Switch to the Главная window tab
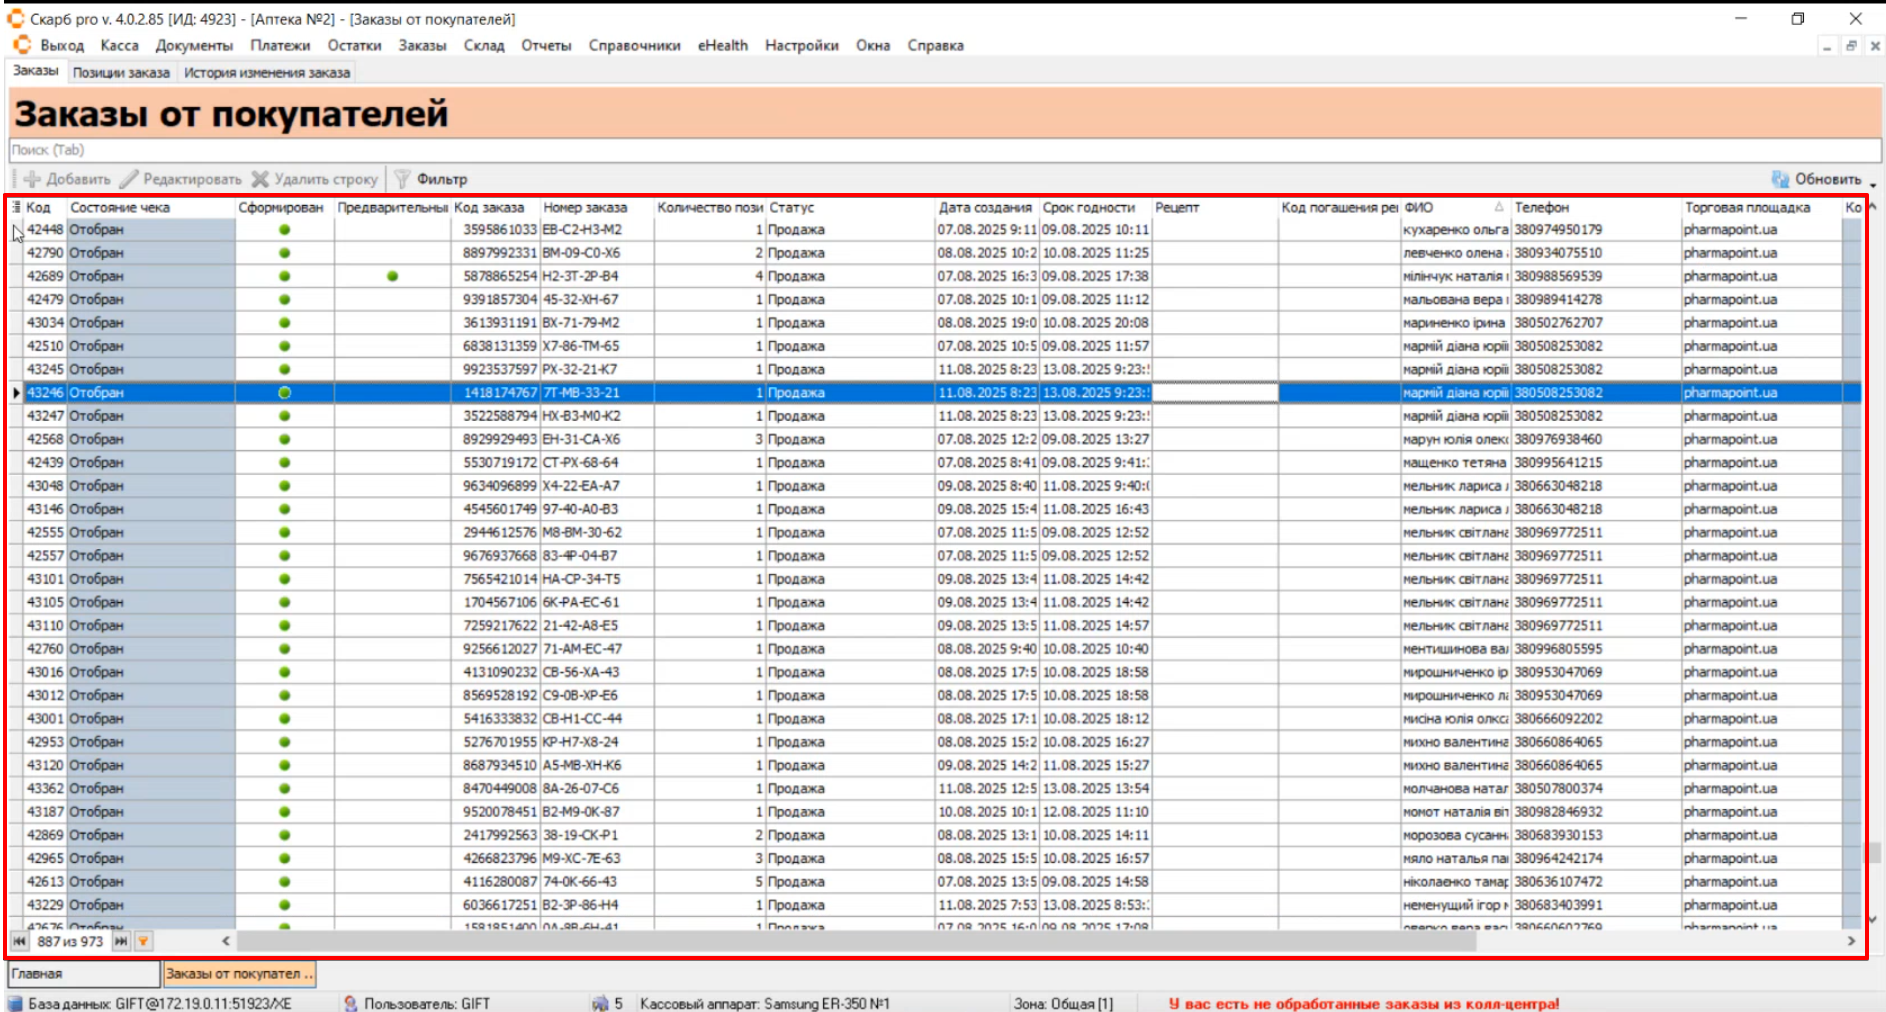Viewport: 1886px width, 1012px height. (84, 973)
